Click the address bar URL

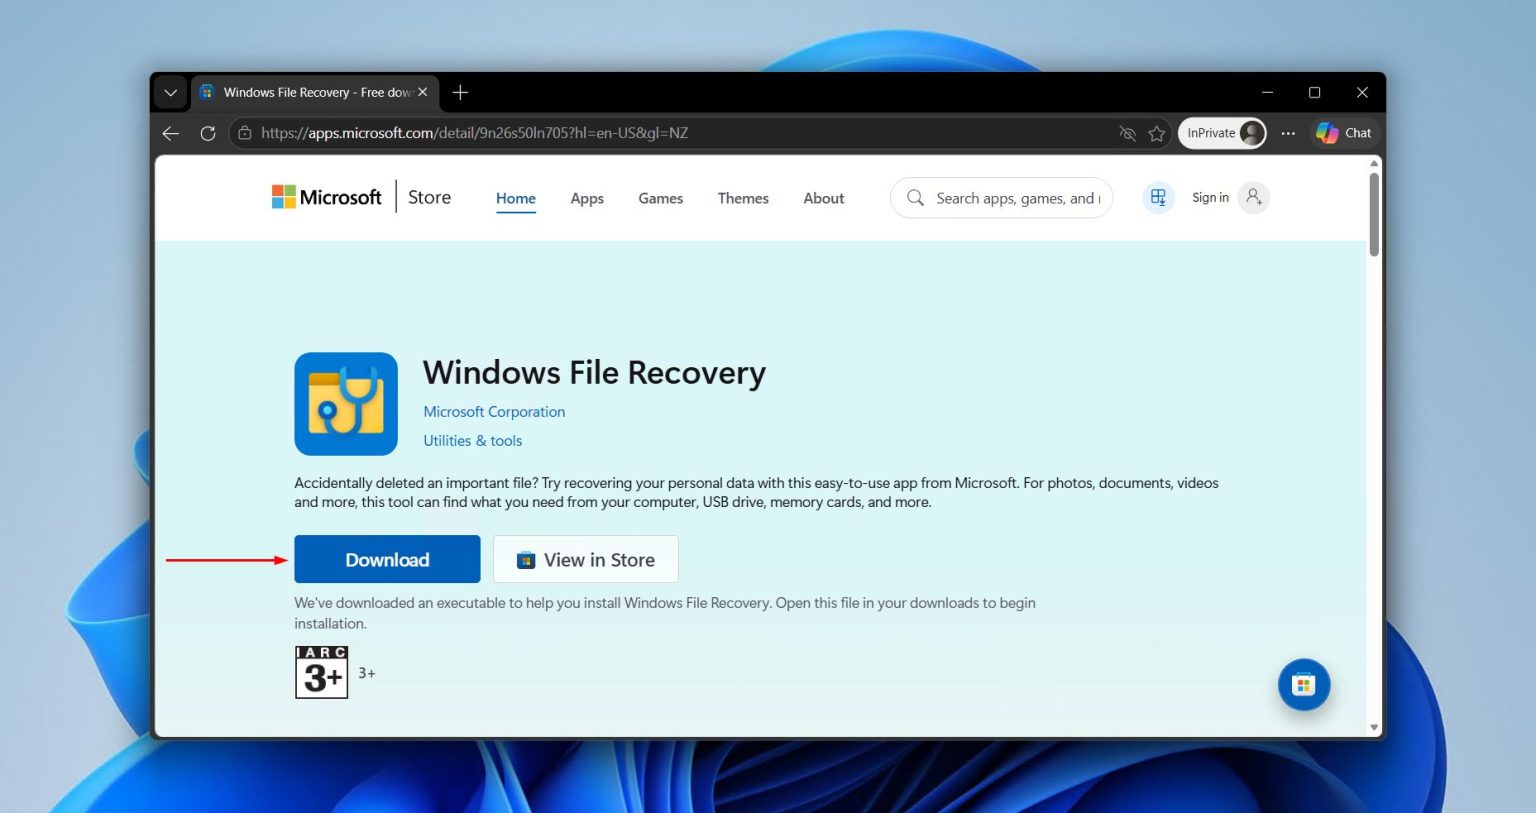click(x=475, y=133)
